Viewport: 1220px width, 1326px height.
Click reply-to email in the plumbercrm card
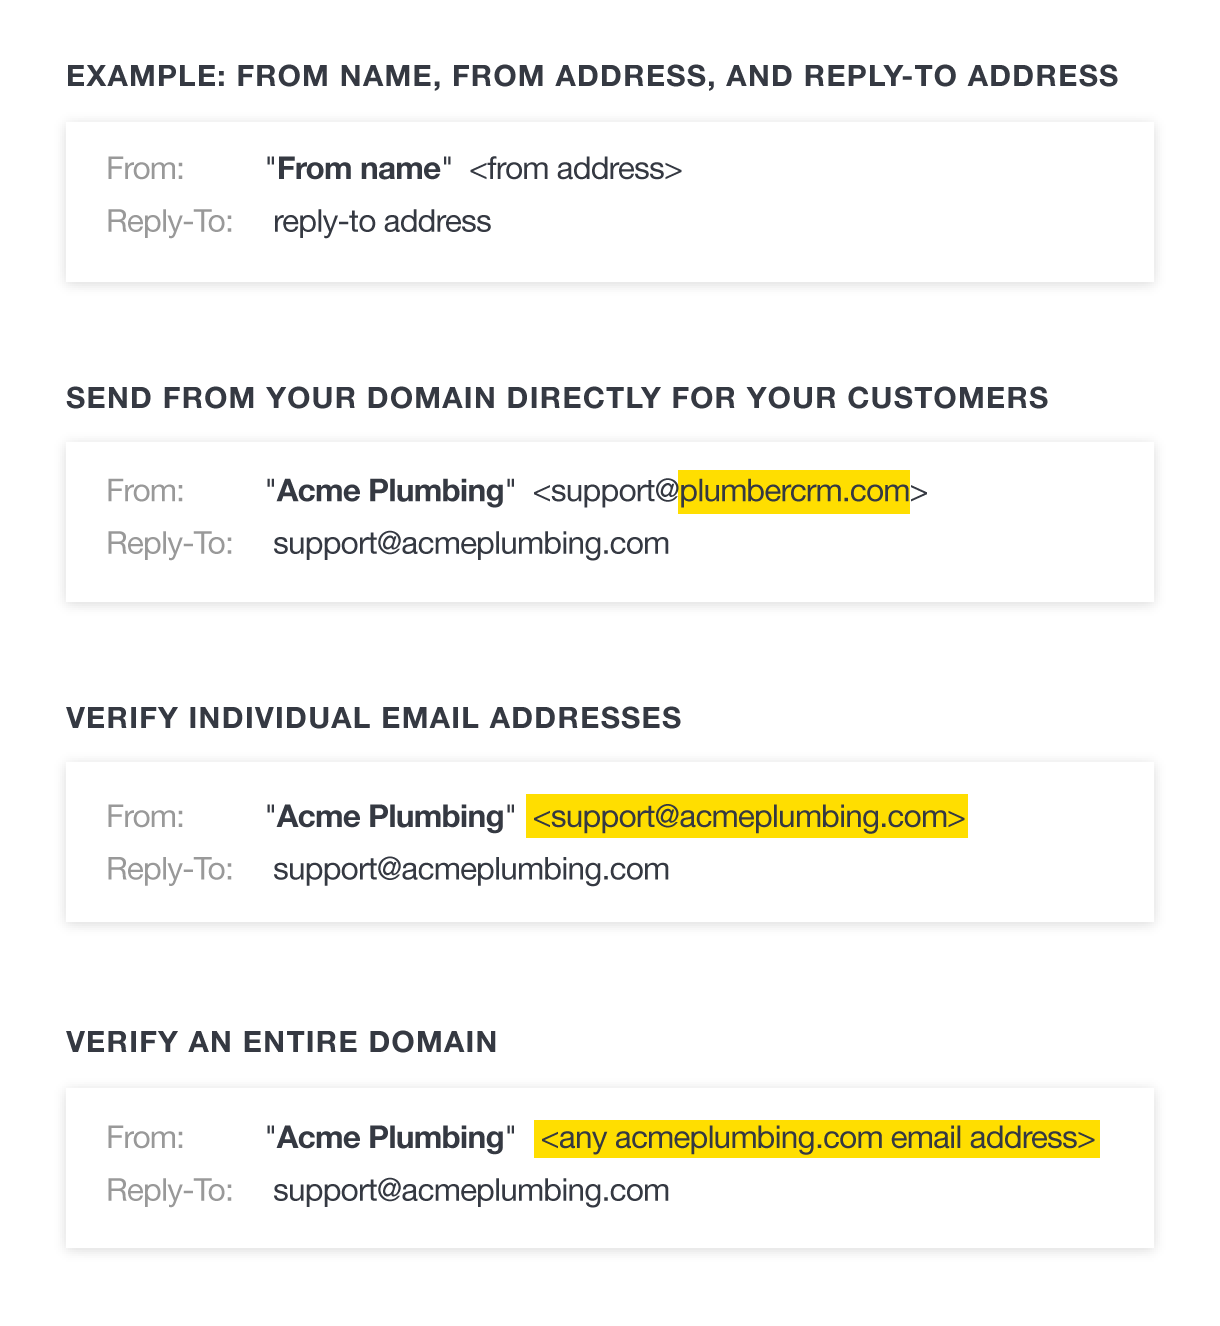tap(470, 544)
